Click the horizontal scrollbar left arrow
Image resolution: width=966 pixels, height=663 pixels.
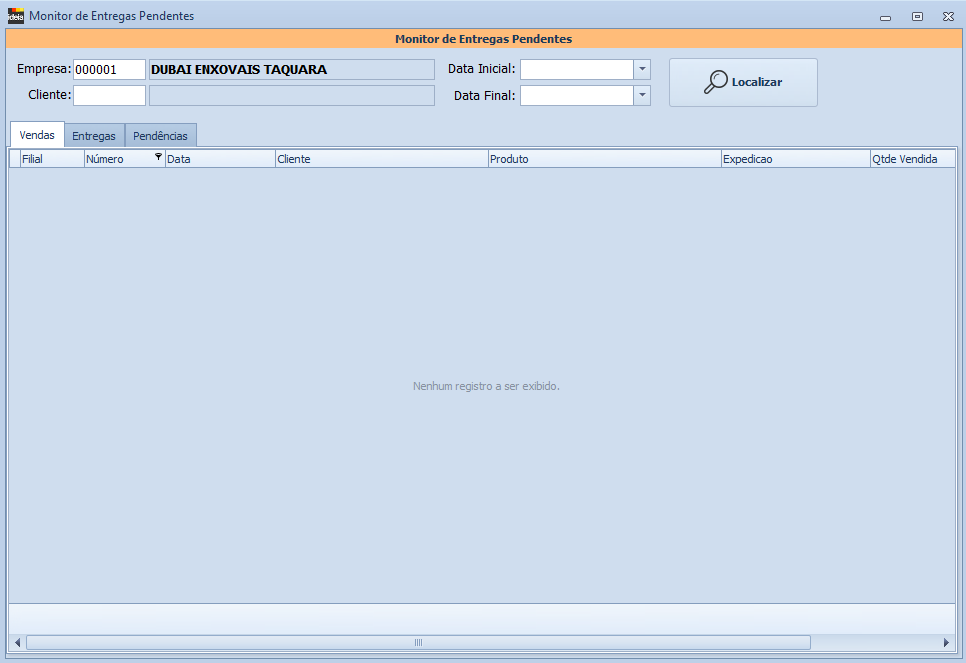pyautogui.click(x=17, y=642)
